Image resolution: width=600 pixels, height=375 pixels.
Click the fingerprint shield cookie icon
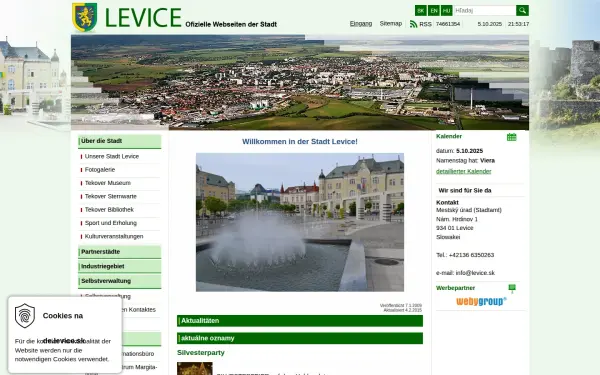point(25,316)
